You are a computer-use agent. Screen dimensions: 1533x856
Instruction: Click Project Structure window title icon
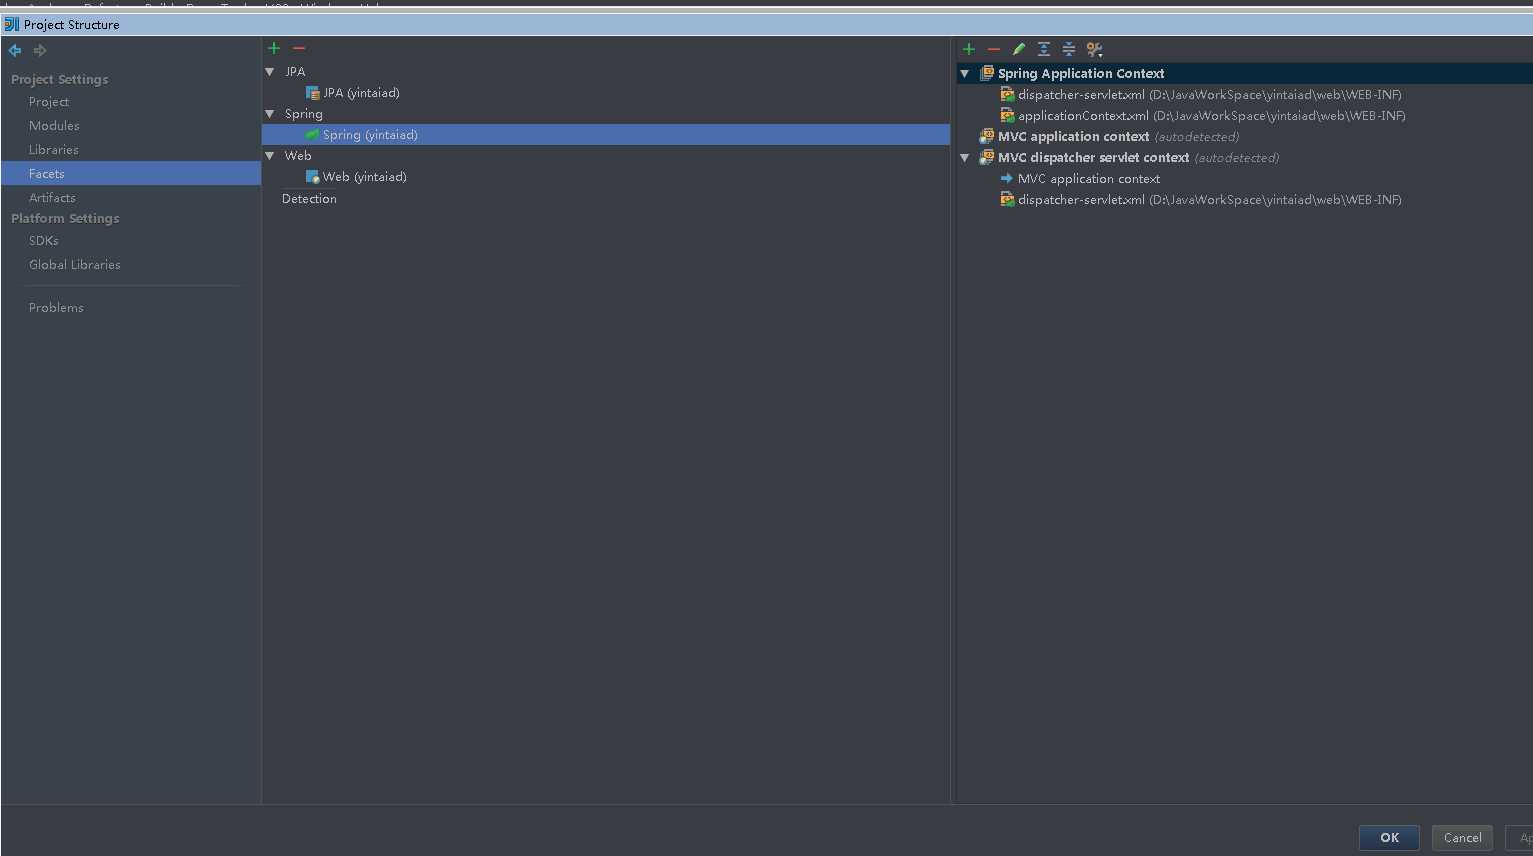coord(12,24)
